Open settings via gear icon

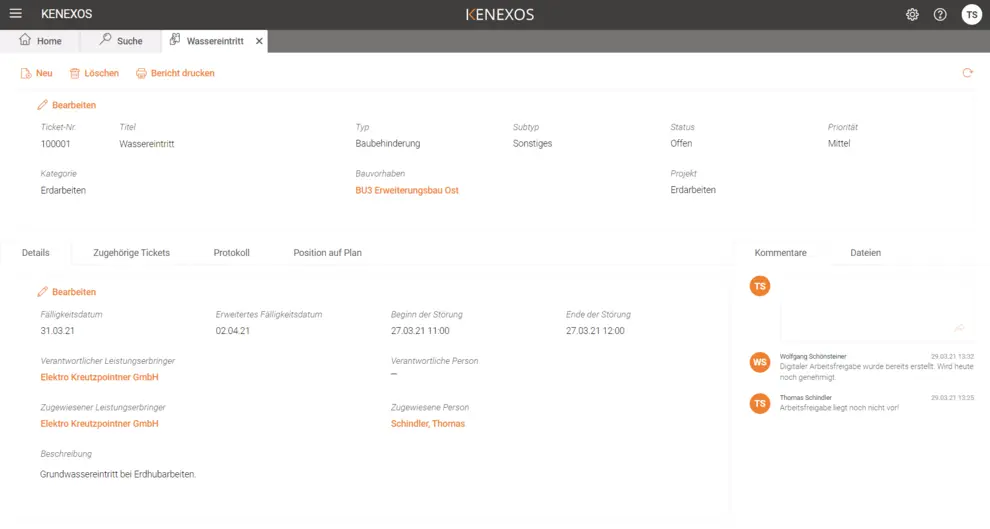pyautogui.click(x=912, y=15)
